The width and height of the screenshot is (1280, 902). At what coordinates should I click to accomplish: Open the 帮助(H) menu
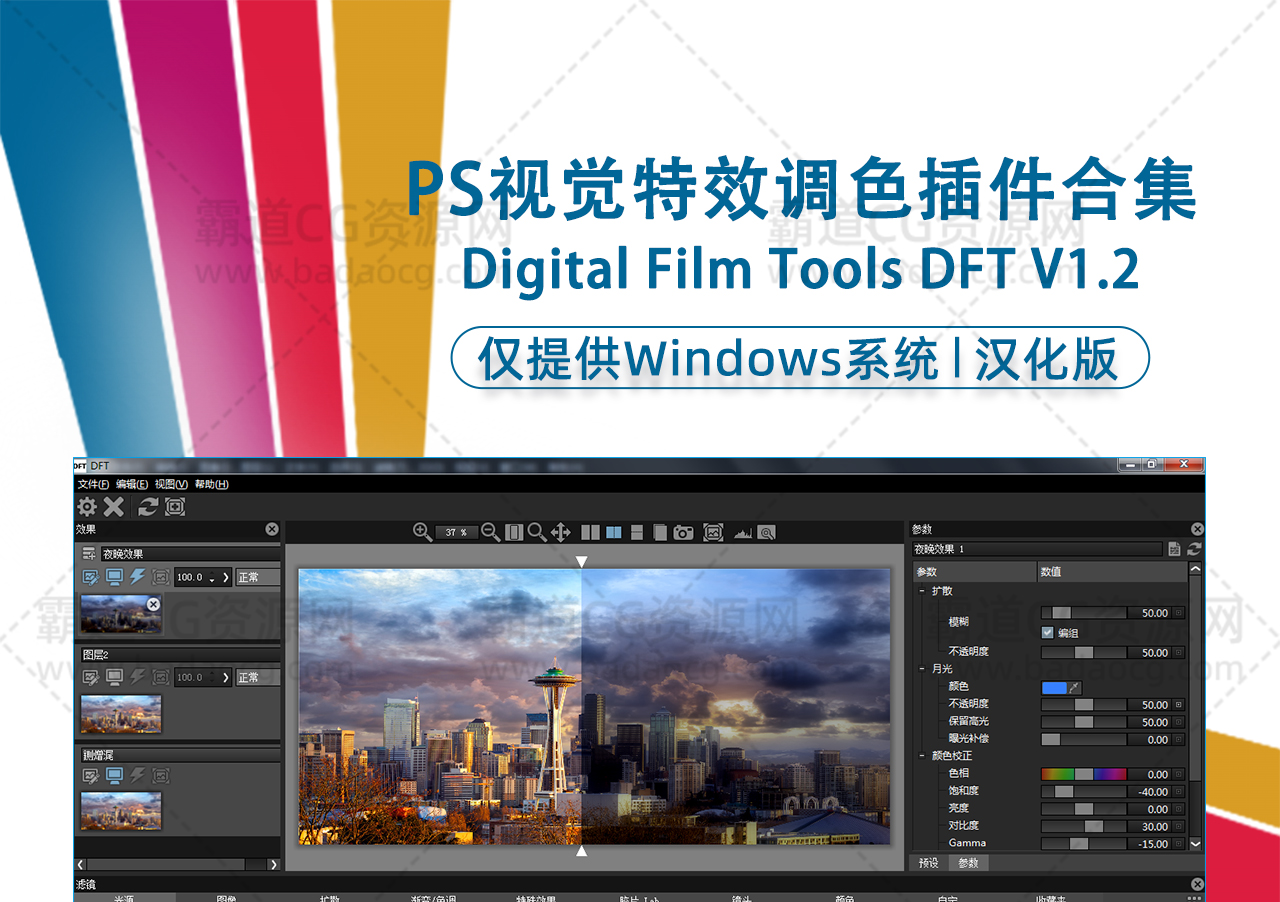tap(211, 484)
